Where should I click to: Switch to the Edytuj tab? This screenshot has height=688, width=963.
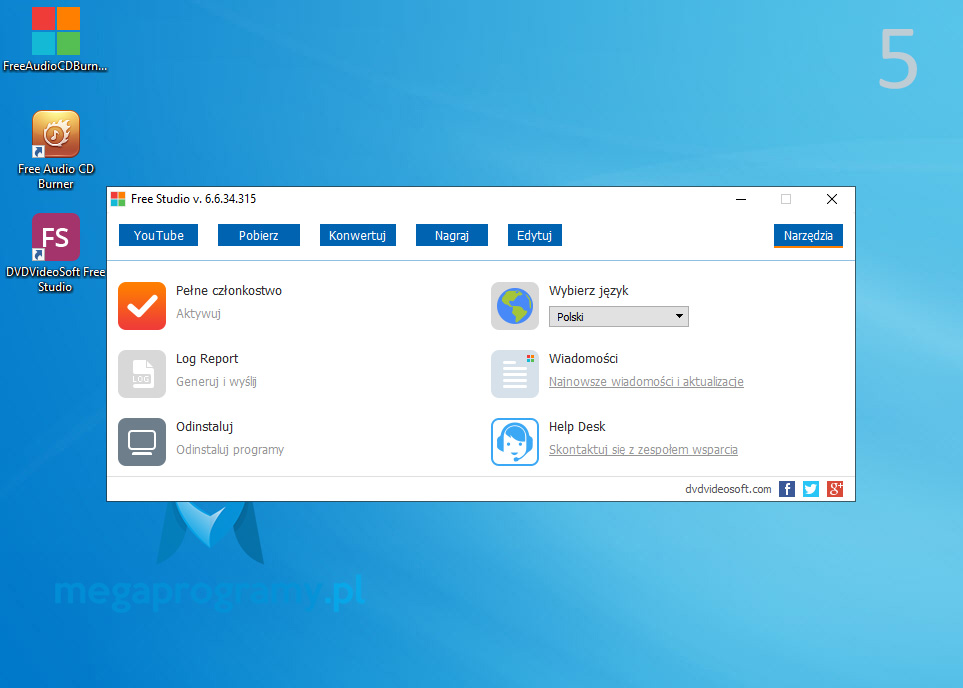pos(534,235)
